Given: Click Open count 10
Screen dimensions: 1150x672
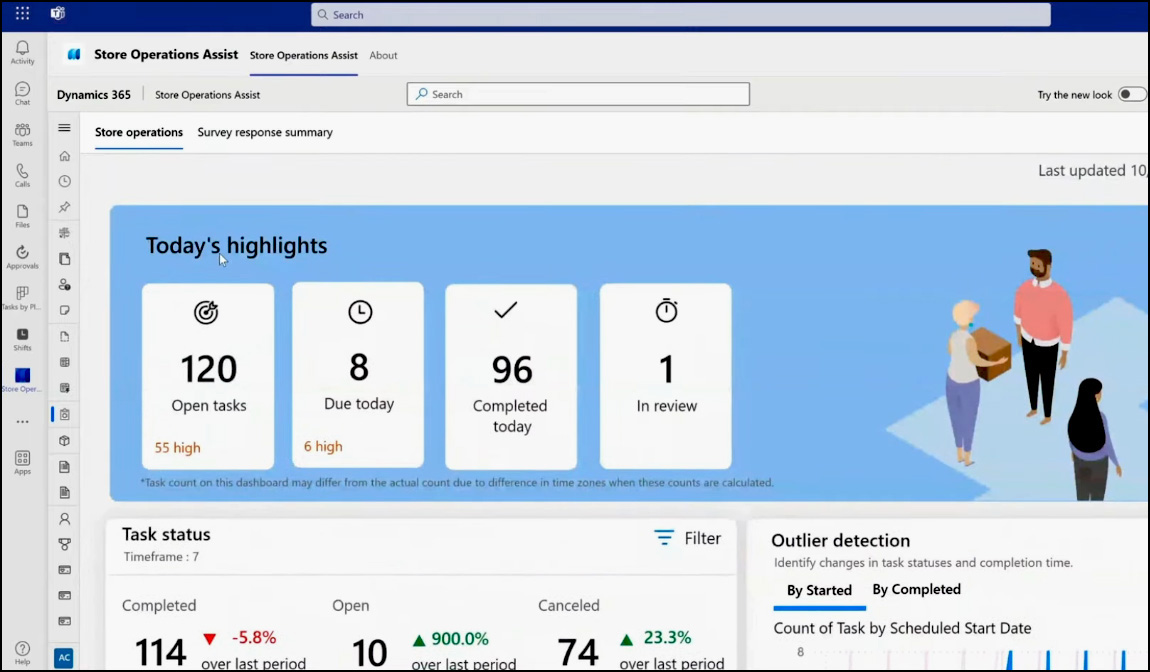Looking at the screenshot, I should (370, 651).
